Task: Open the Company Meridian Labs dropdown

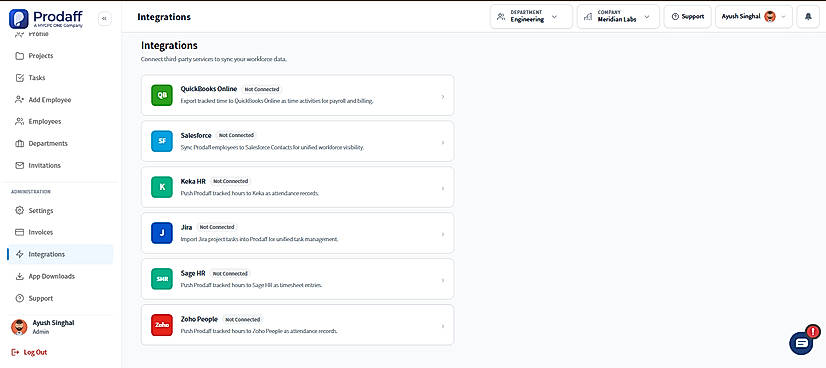Action: click(618, 17)
